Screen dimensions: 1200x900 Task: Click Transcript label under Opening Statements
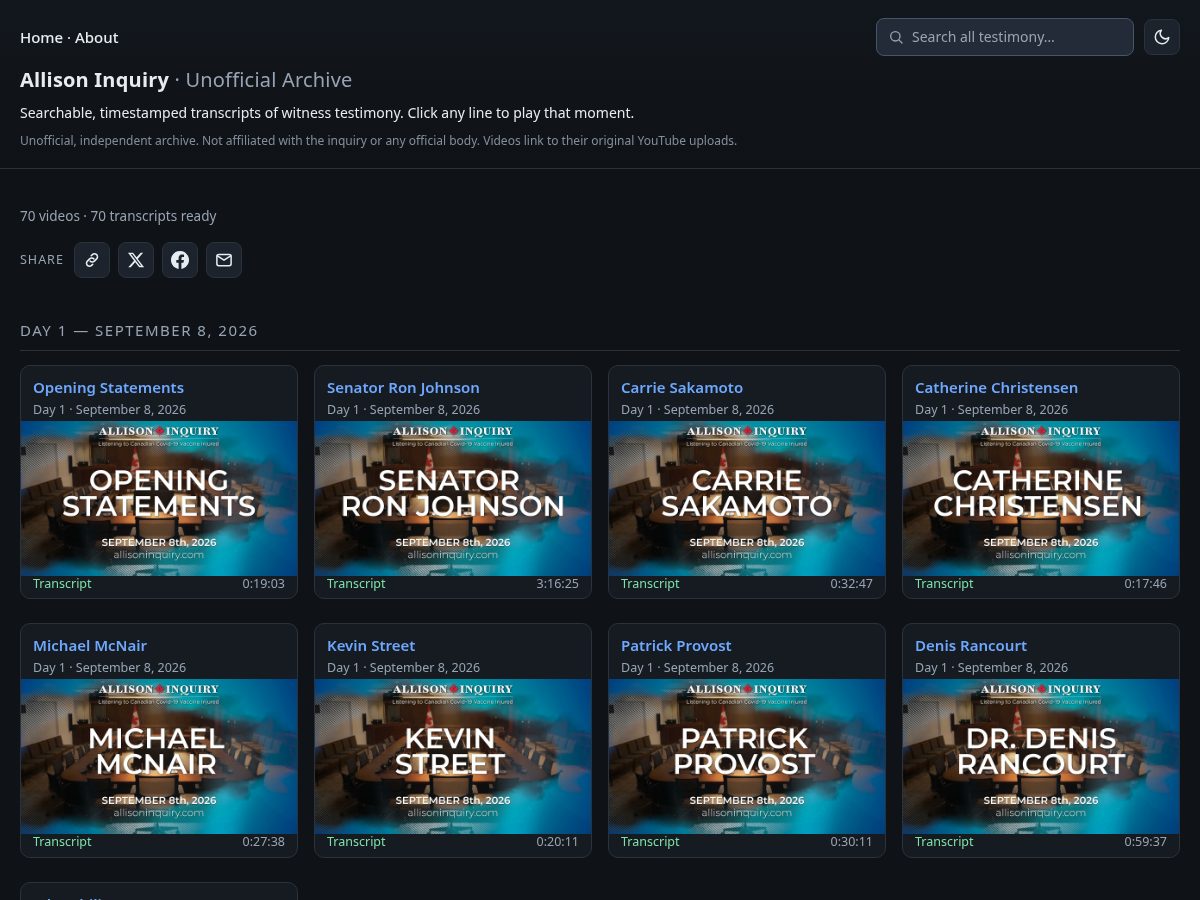[x=62, y=584]
